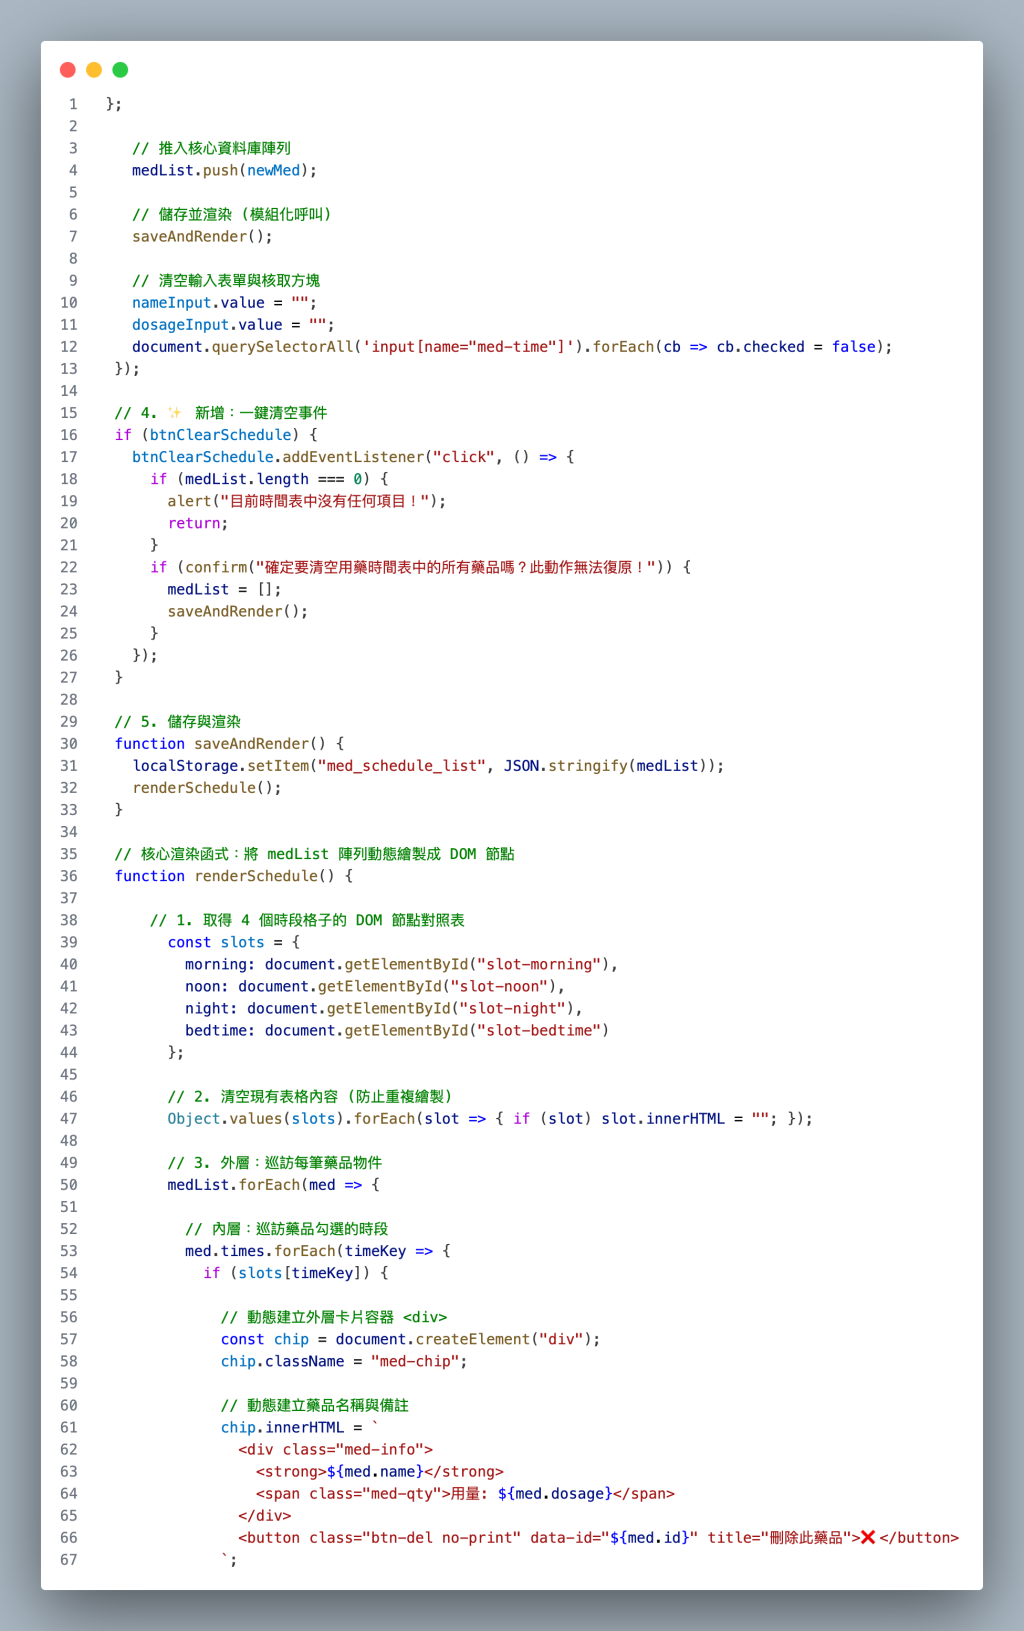The height and width of the screenshot is (1631, 1024).
Task: Click the dosageInput.value assignment line
Action: tap(233, 325)
